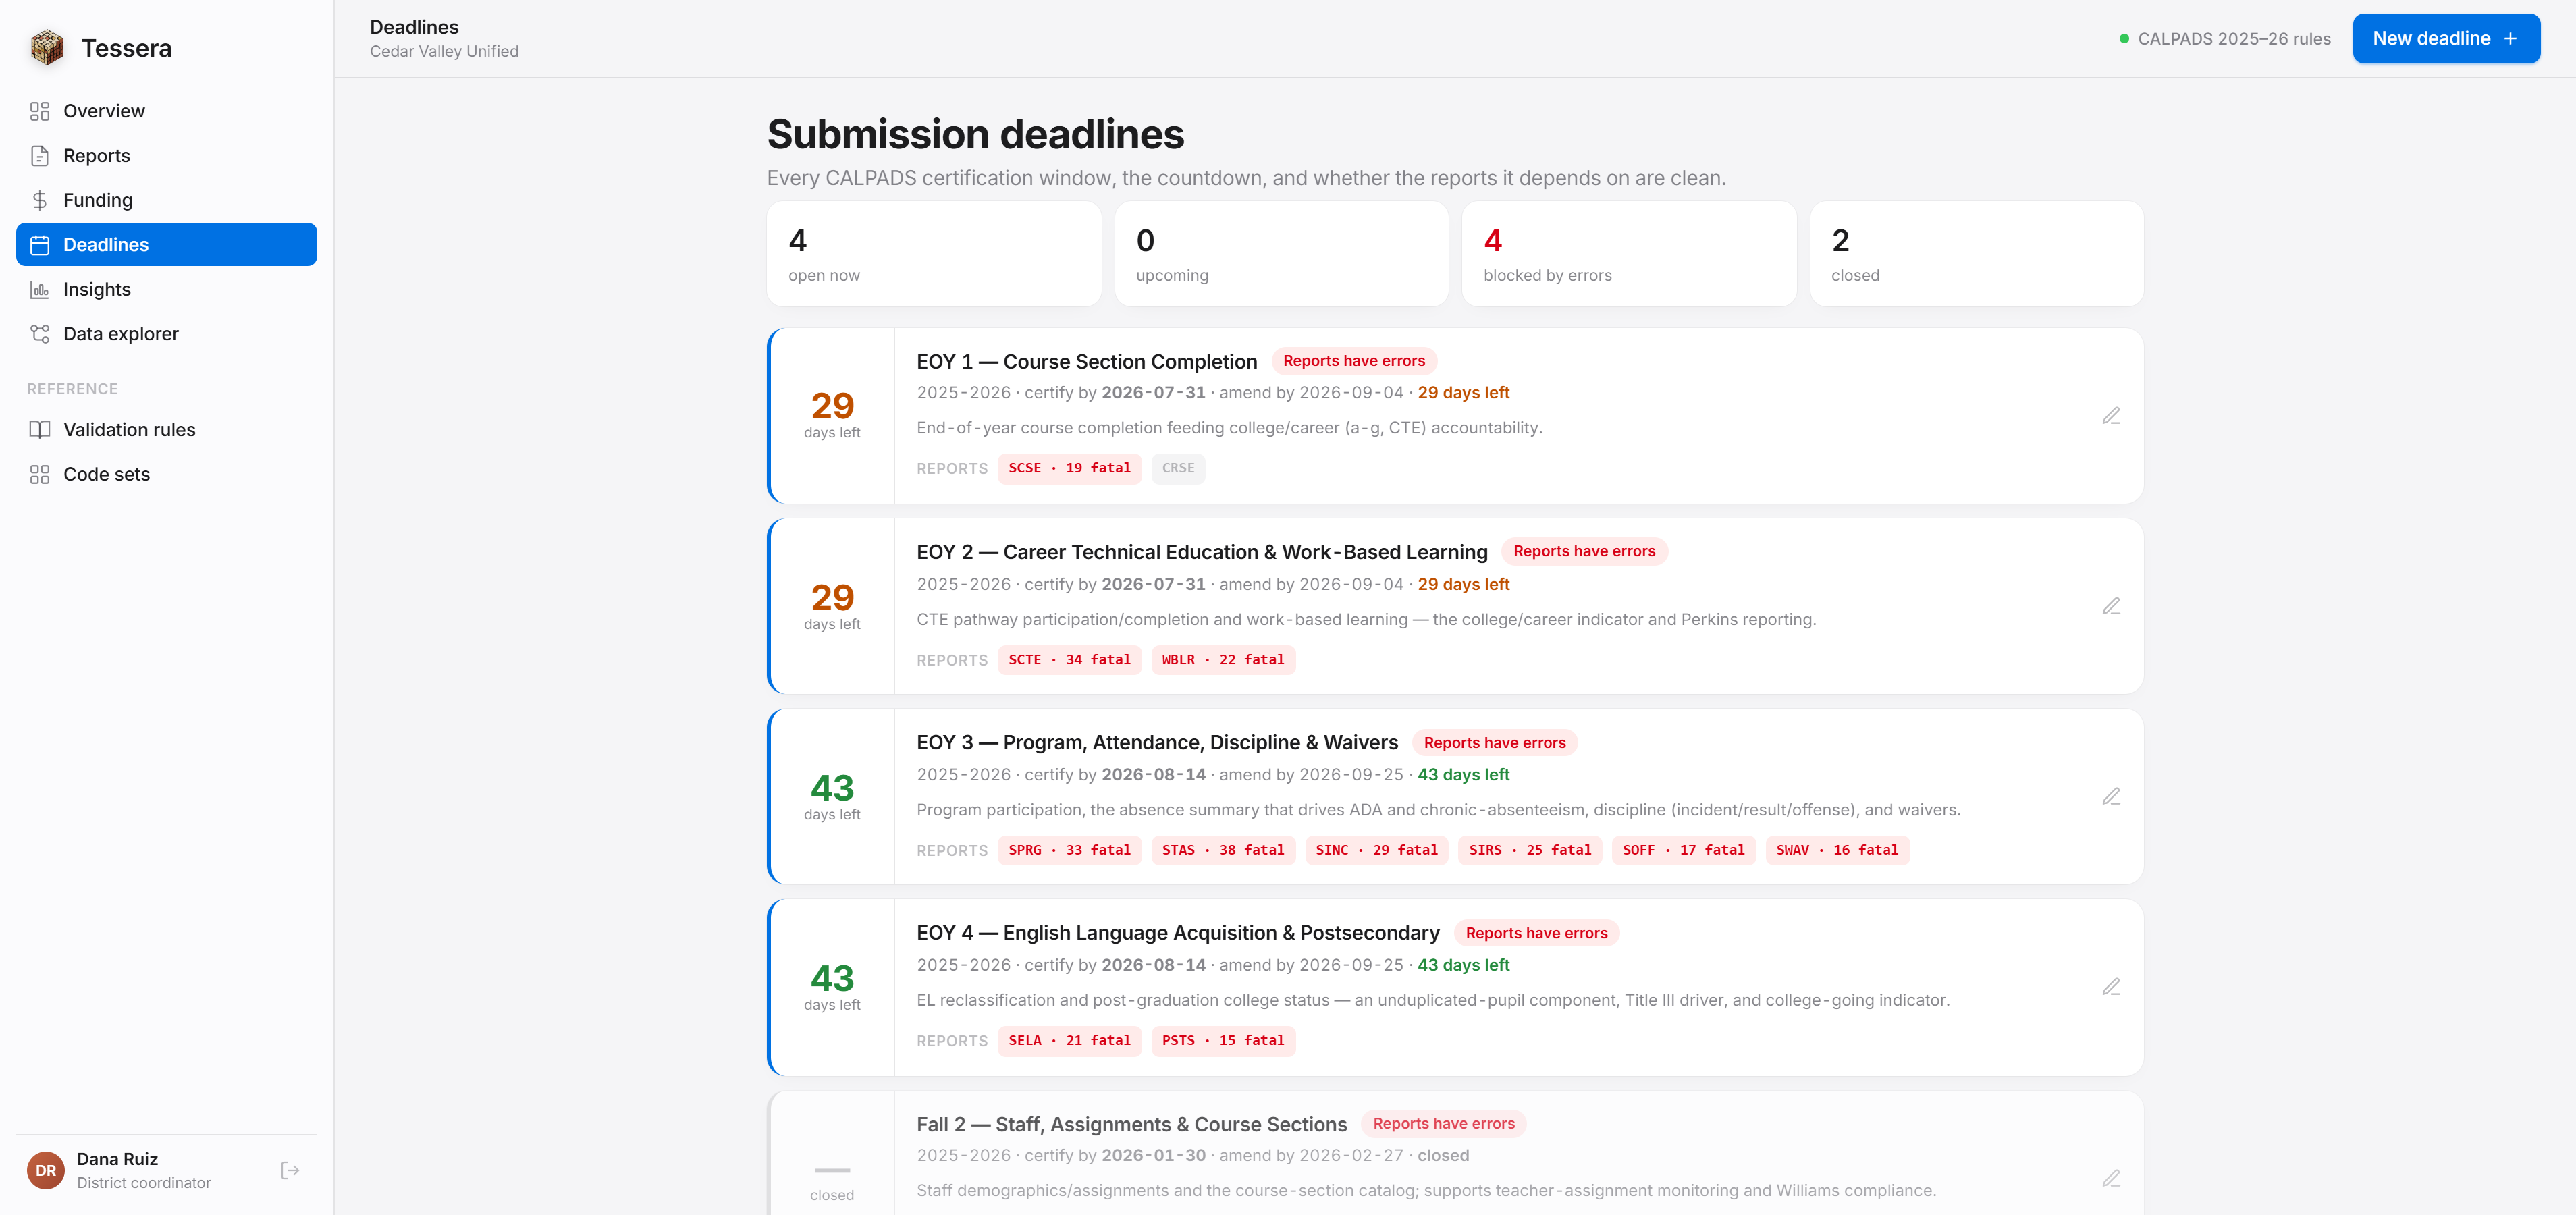
Task: Open the Funding section
Action: point(166,200)
